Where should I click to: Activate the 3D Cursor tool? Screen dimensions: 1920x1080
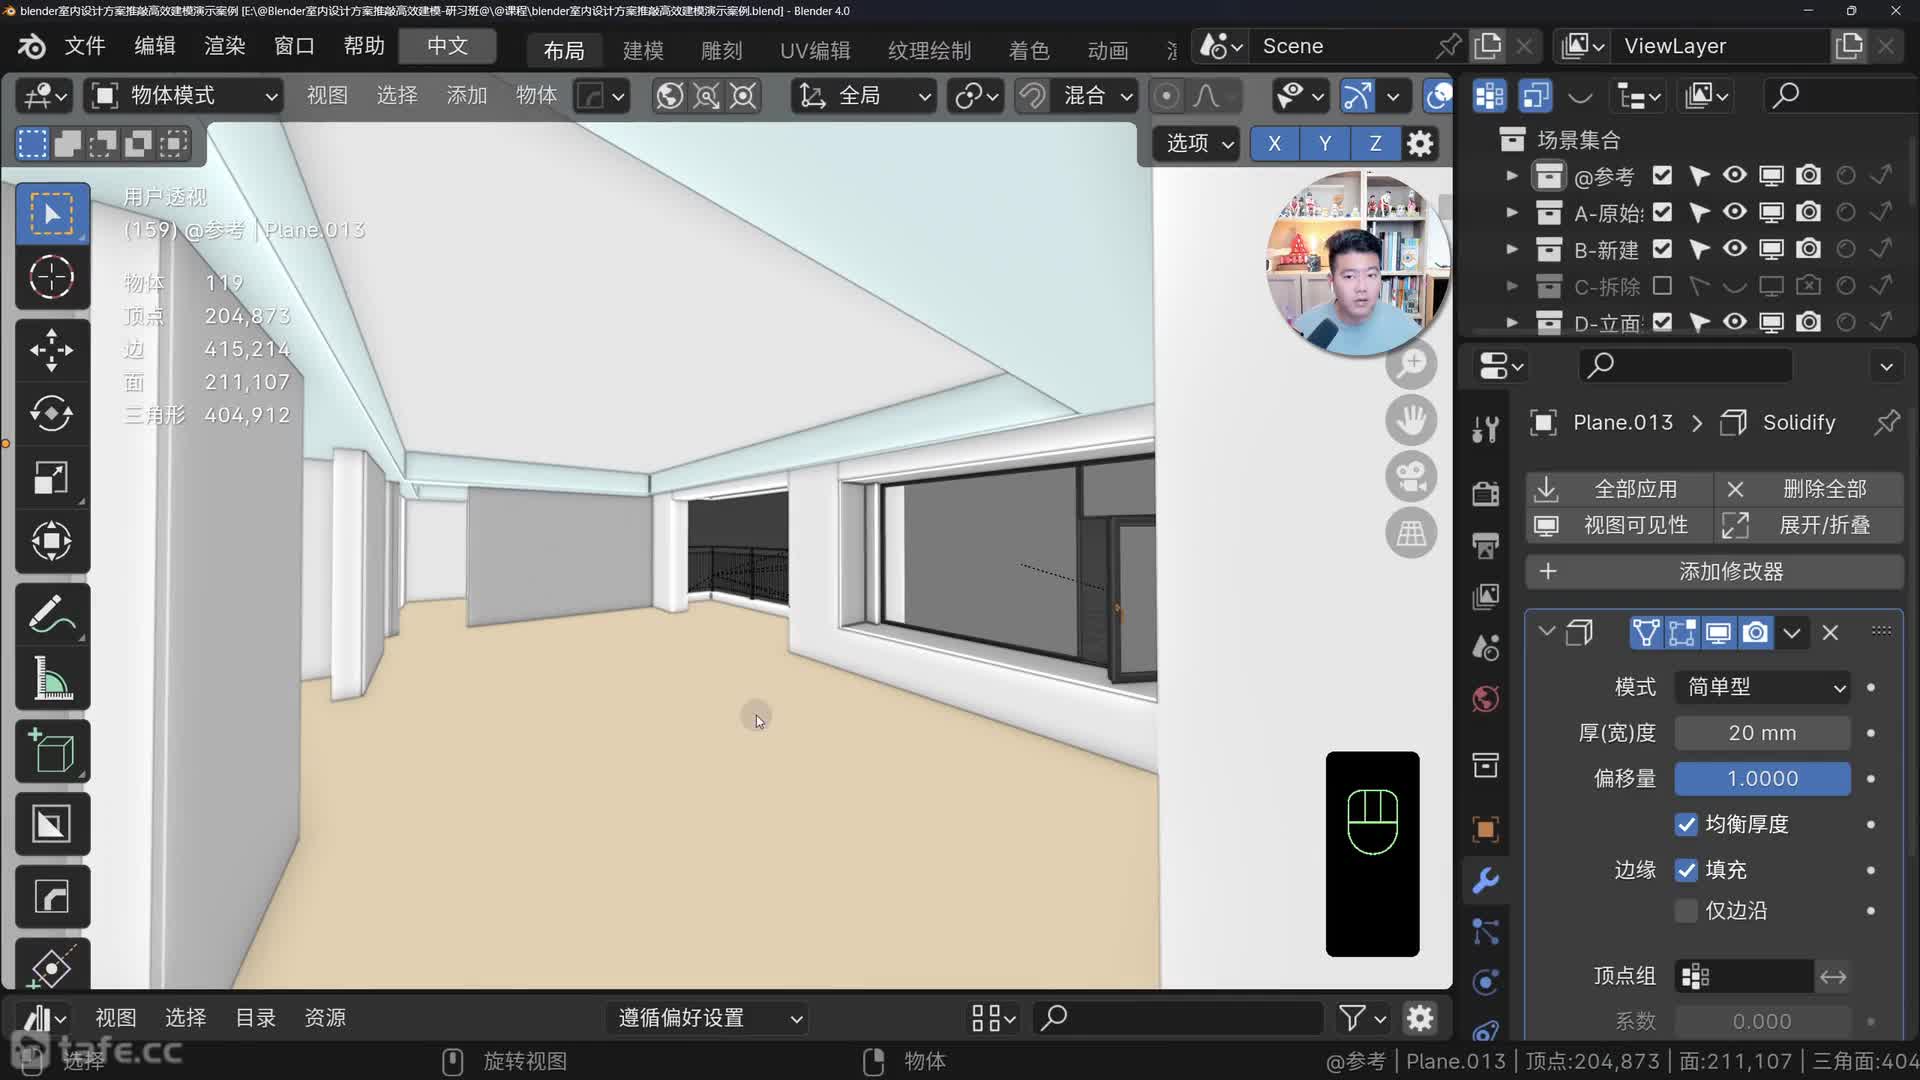pos(51,277)
